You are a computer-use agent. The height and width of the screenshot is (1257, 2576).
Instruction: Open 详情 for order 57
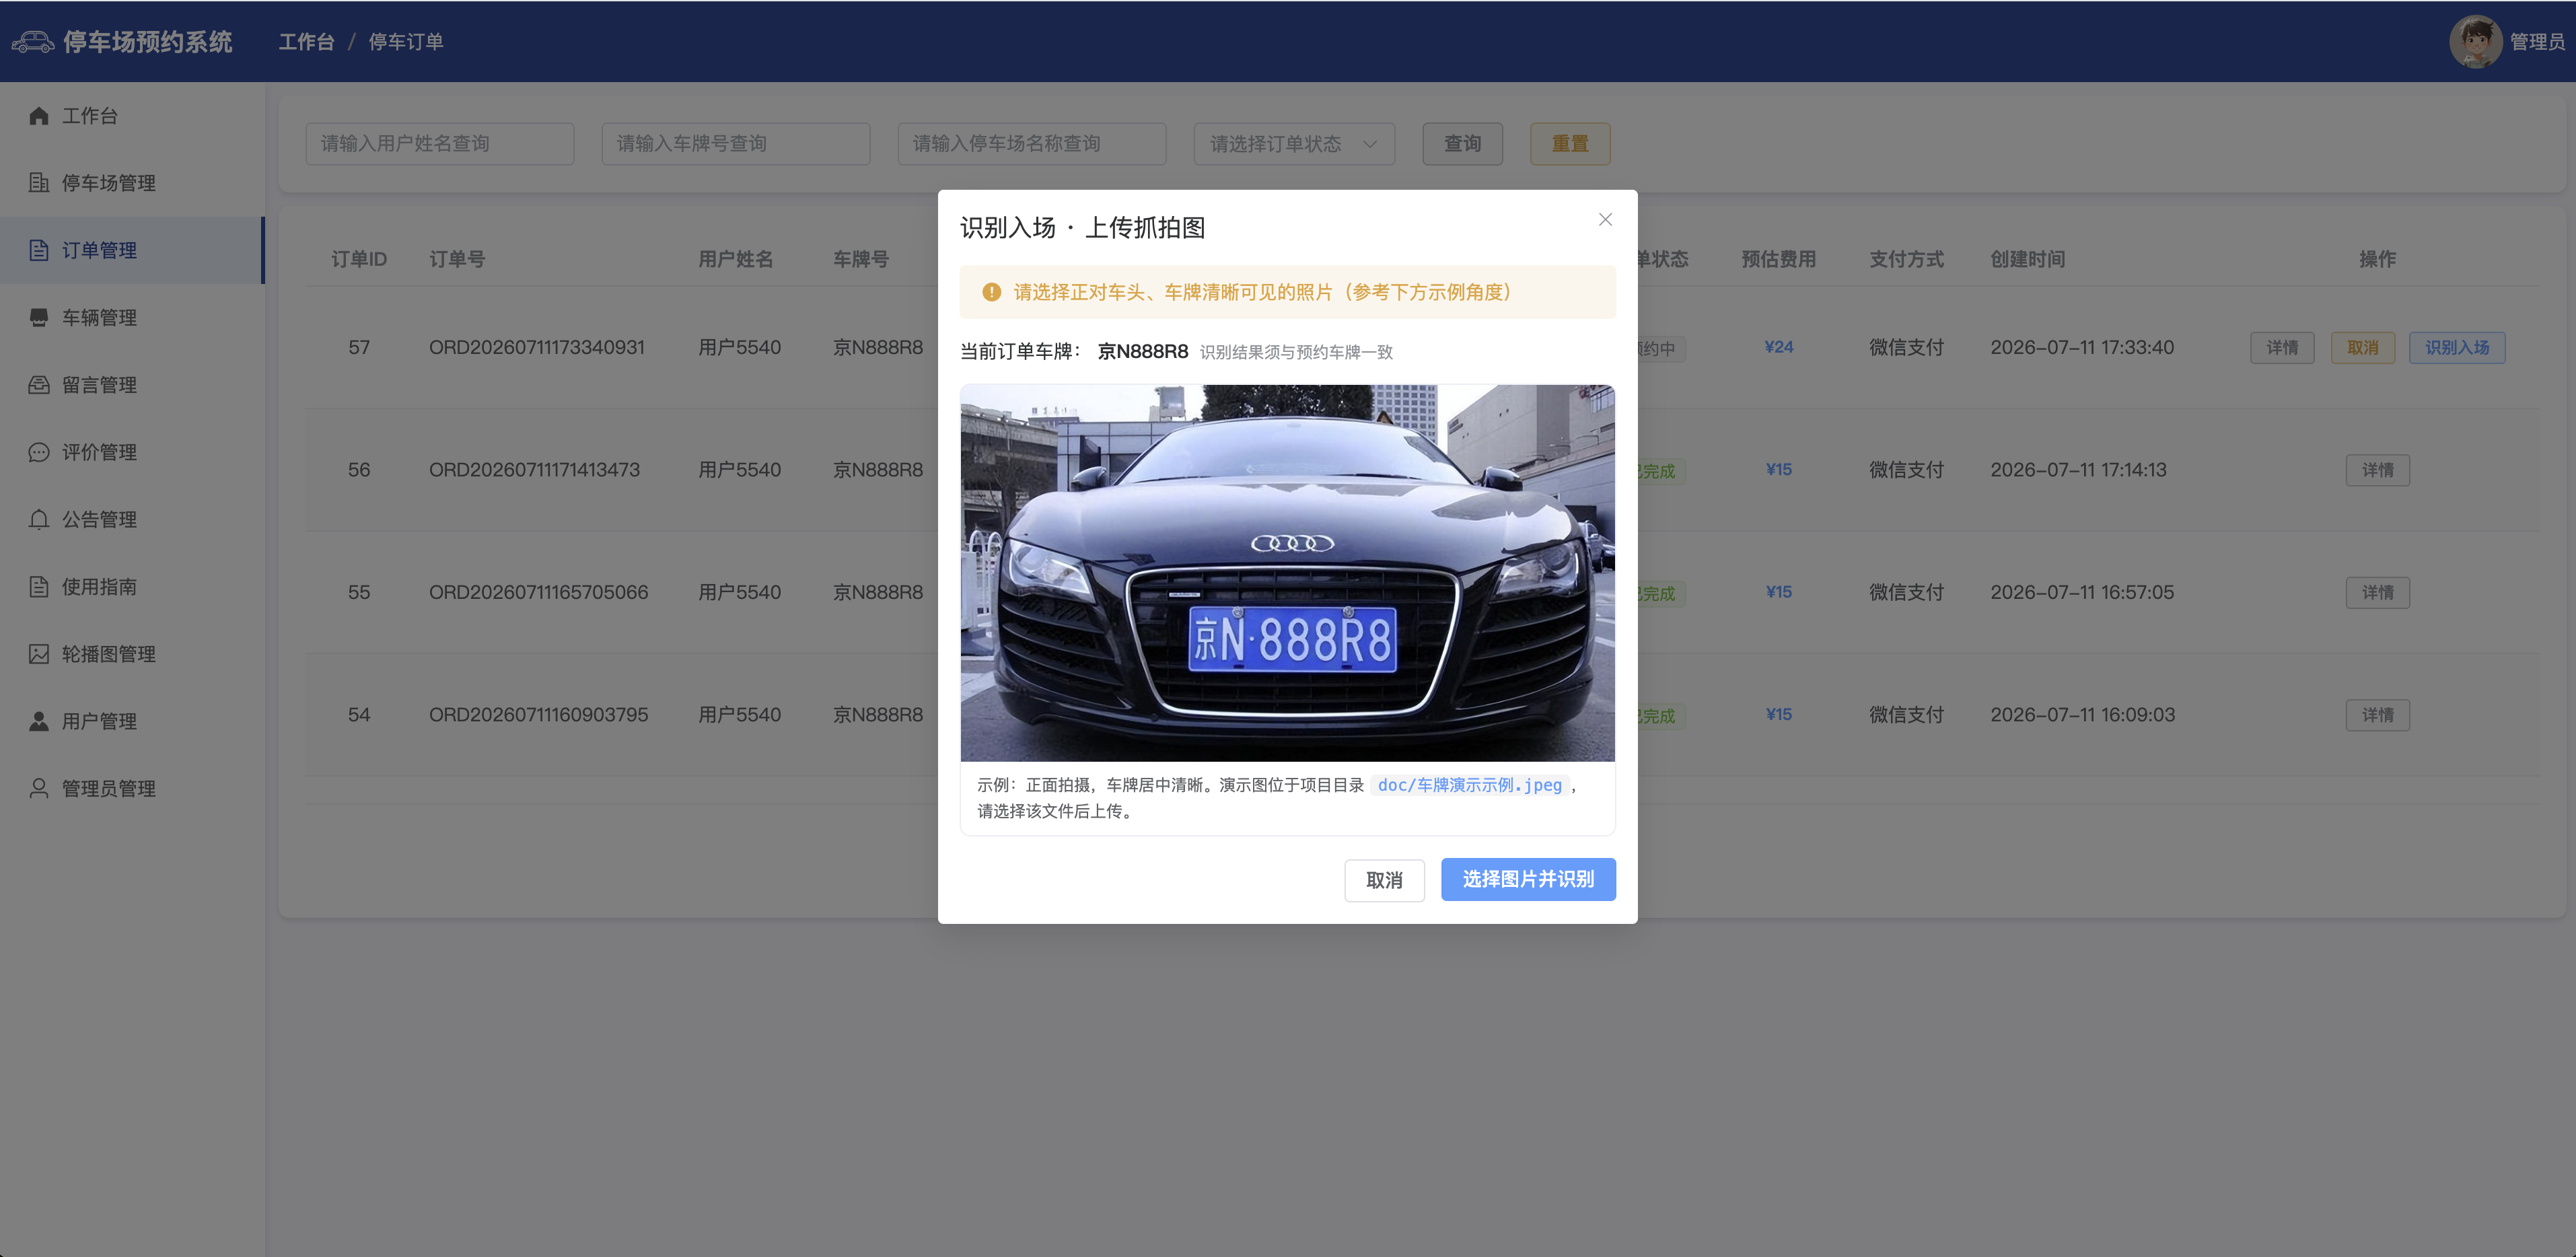click(2282, 347)
